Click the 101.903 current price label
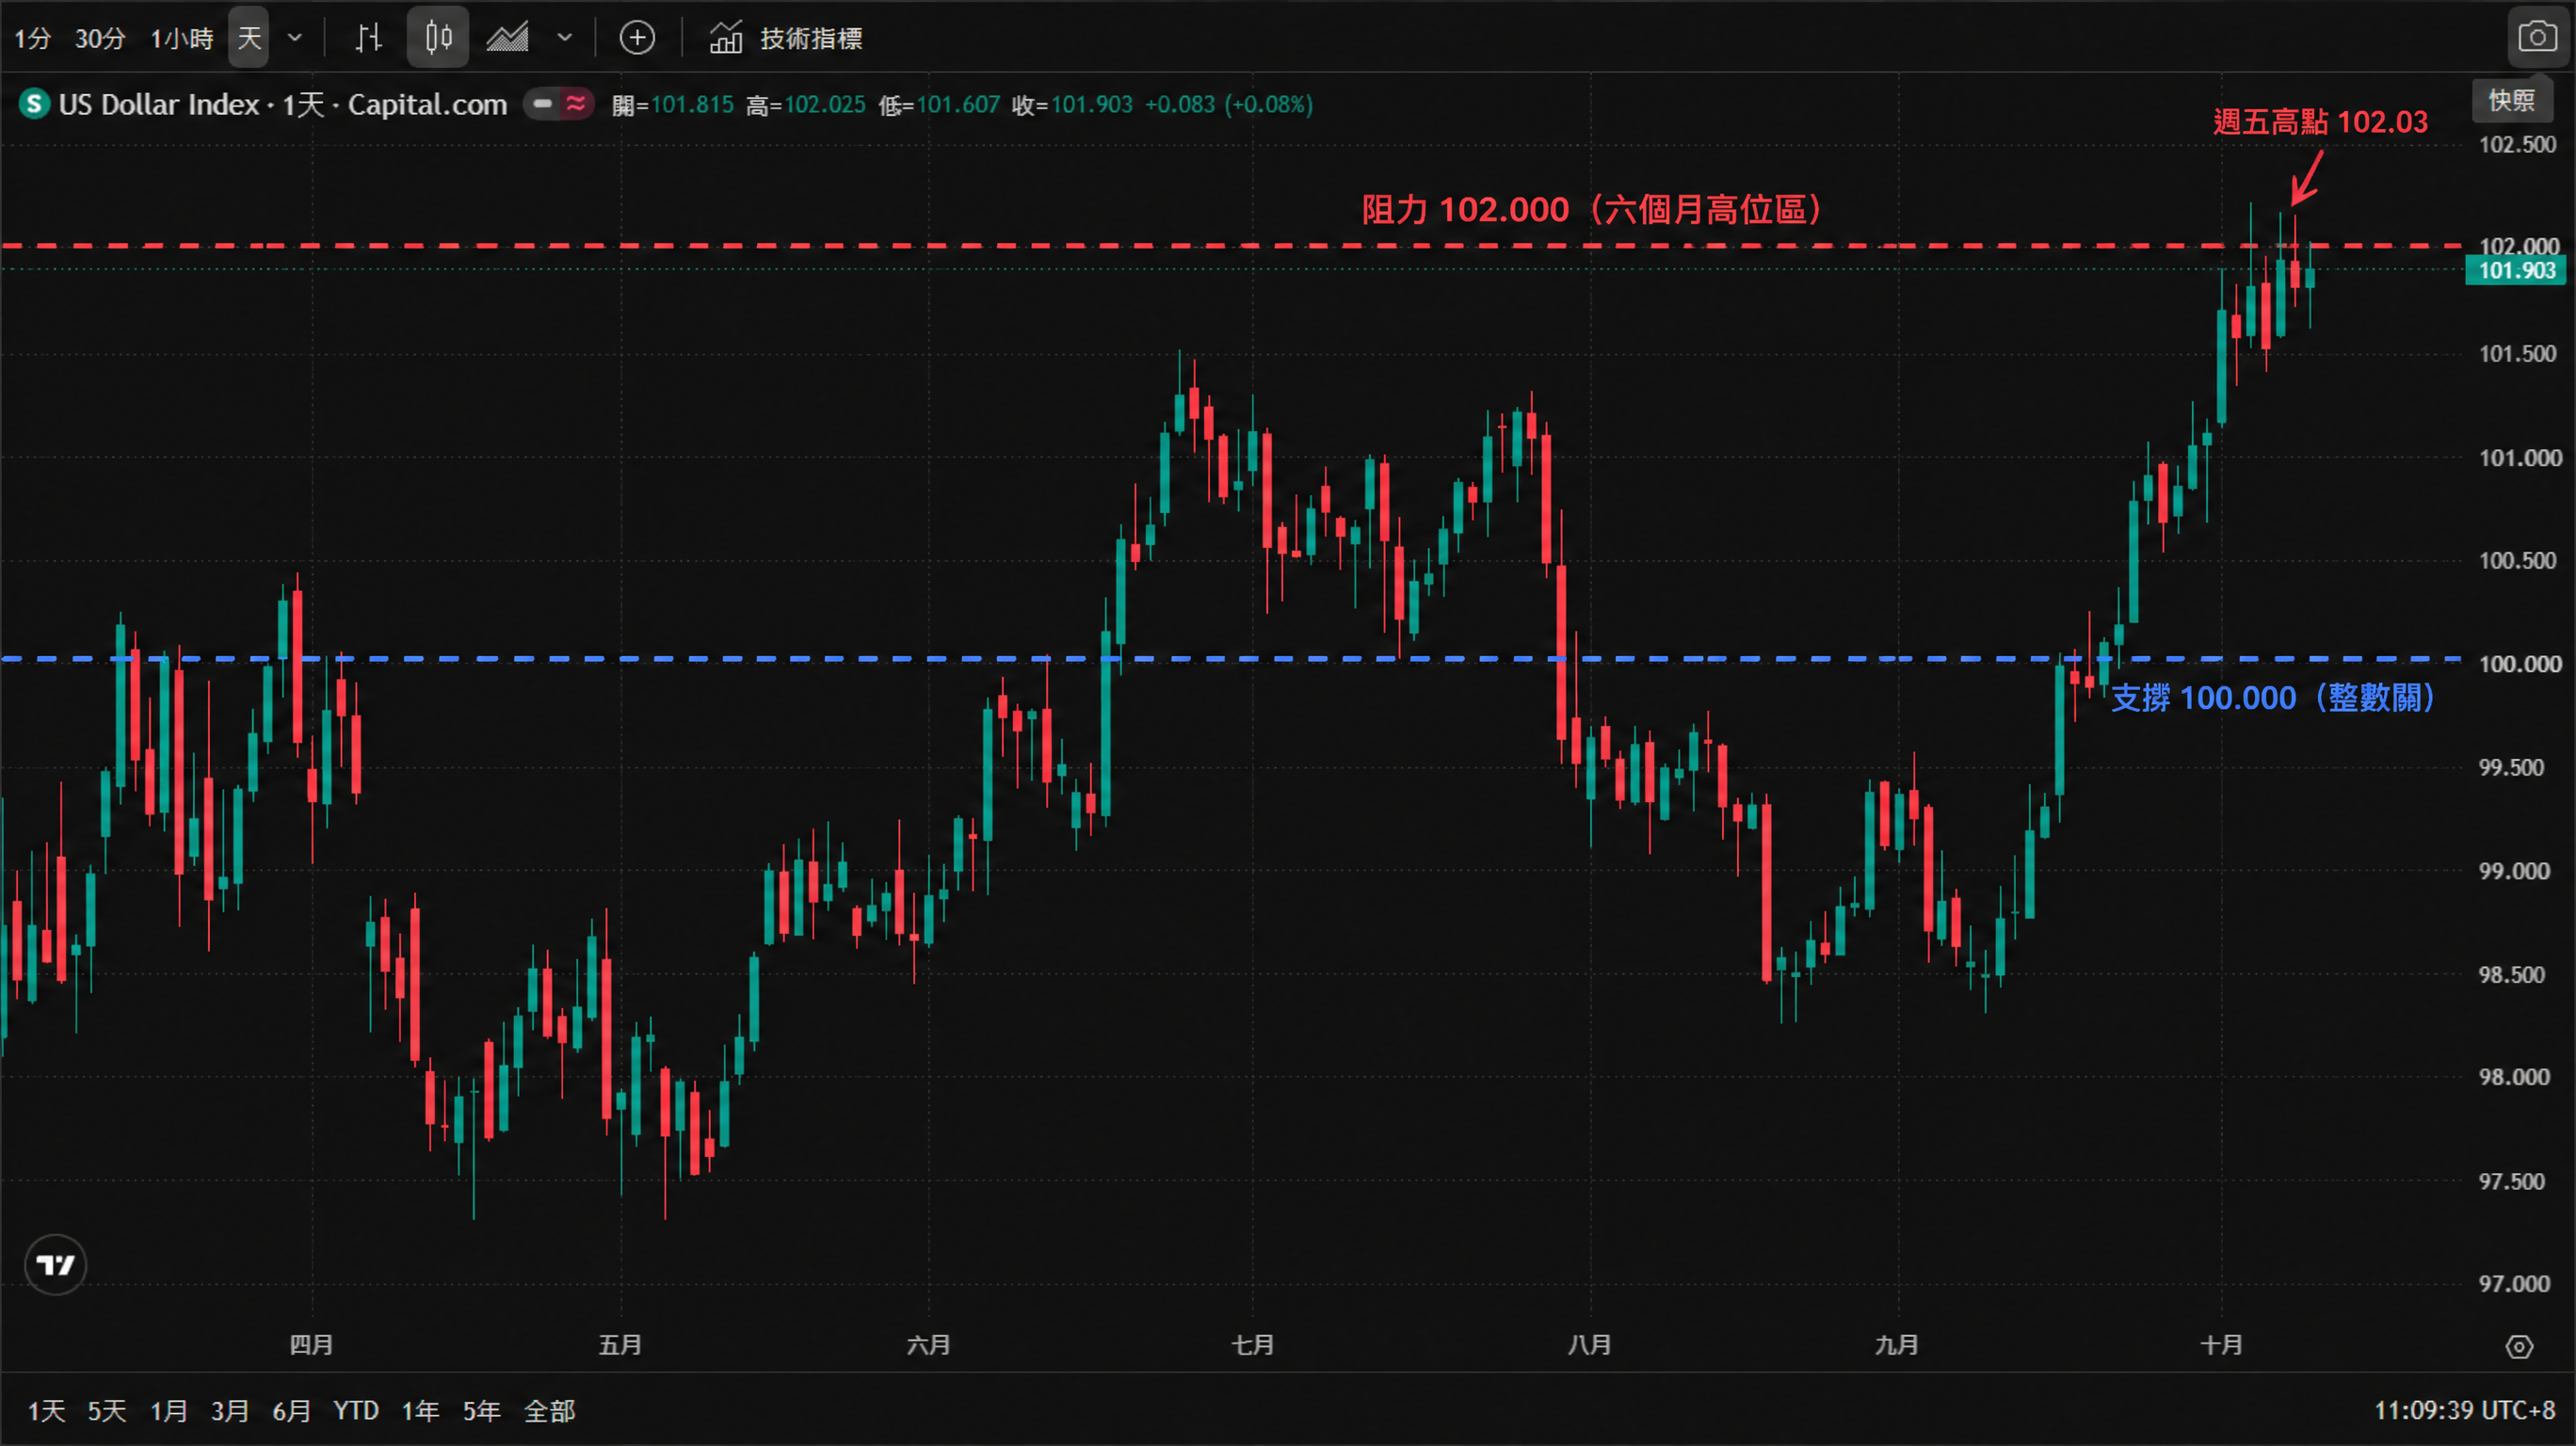 [2515, 270]
